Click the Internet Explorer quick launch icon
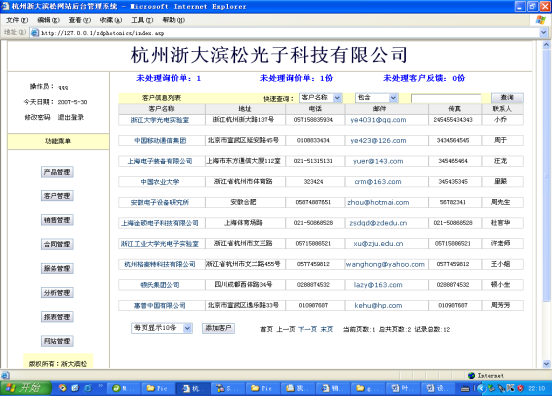 pos(88,388)
